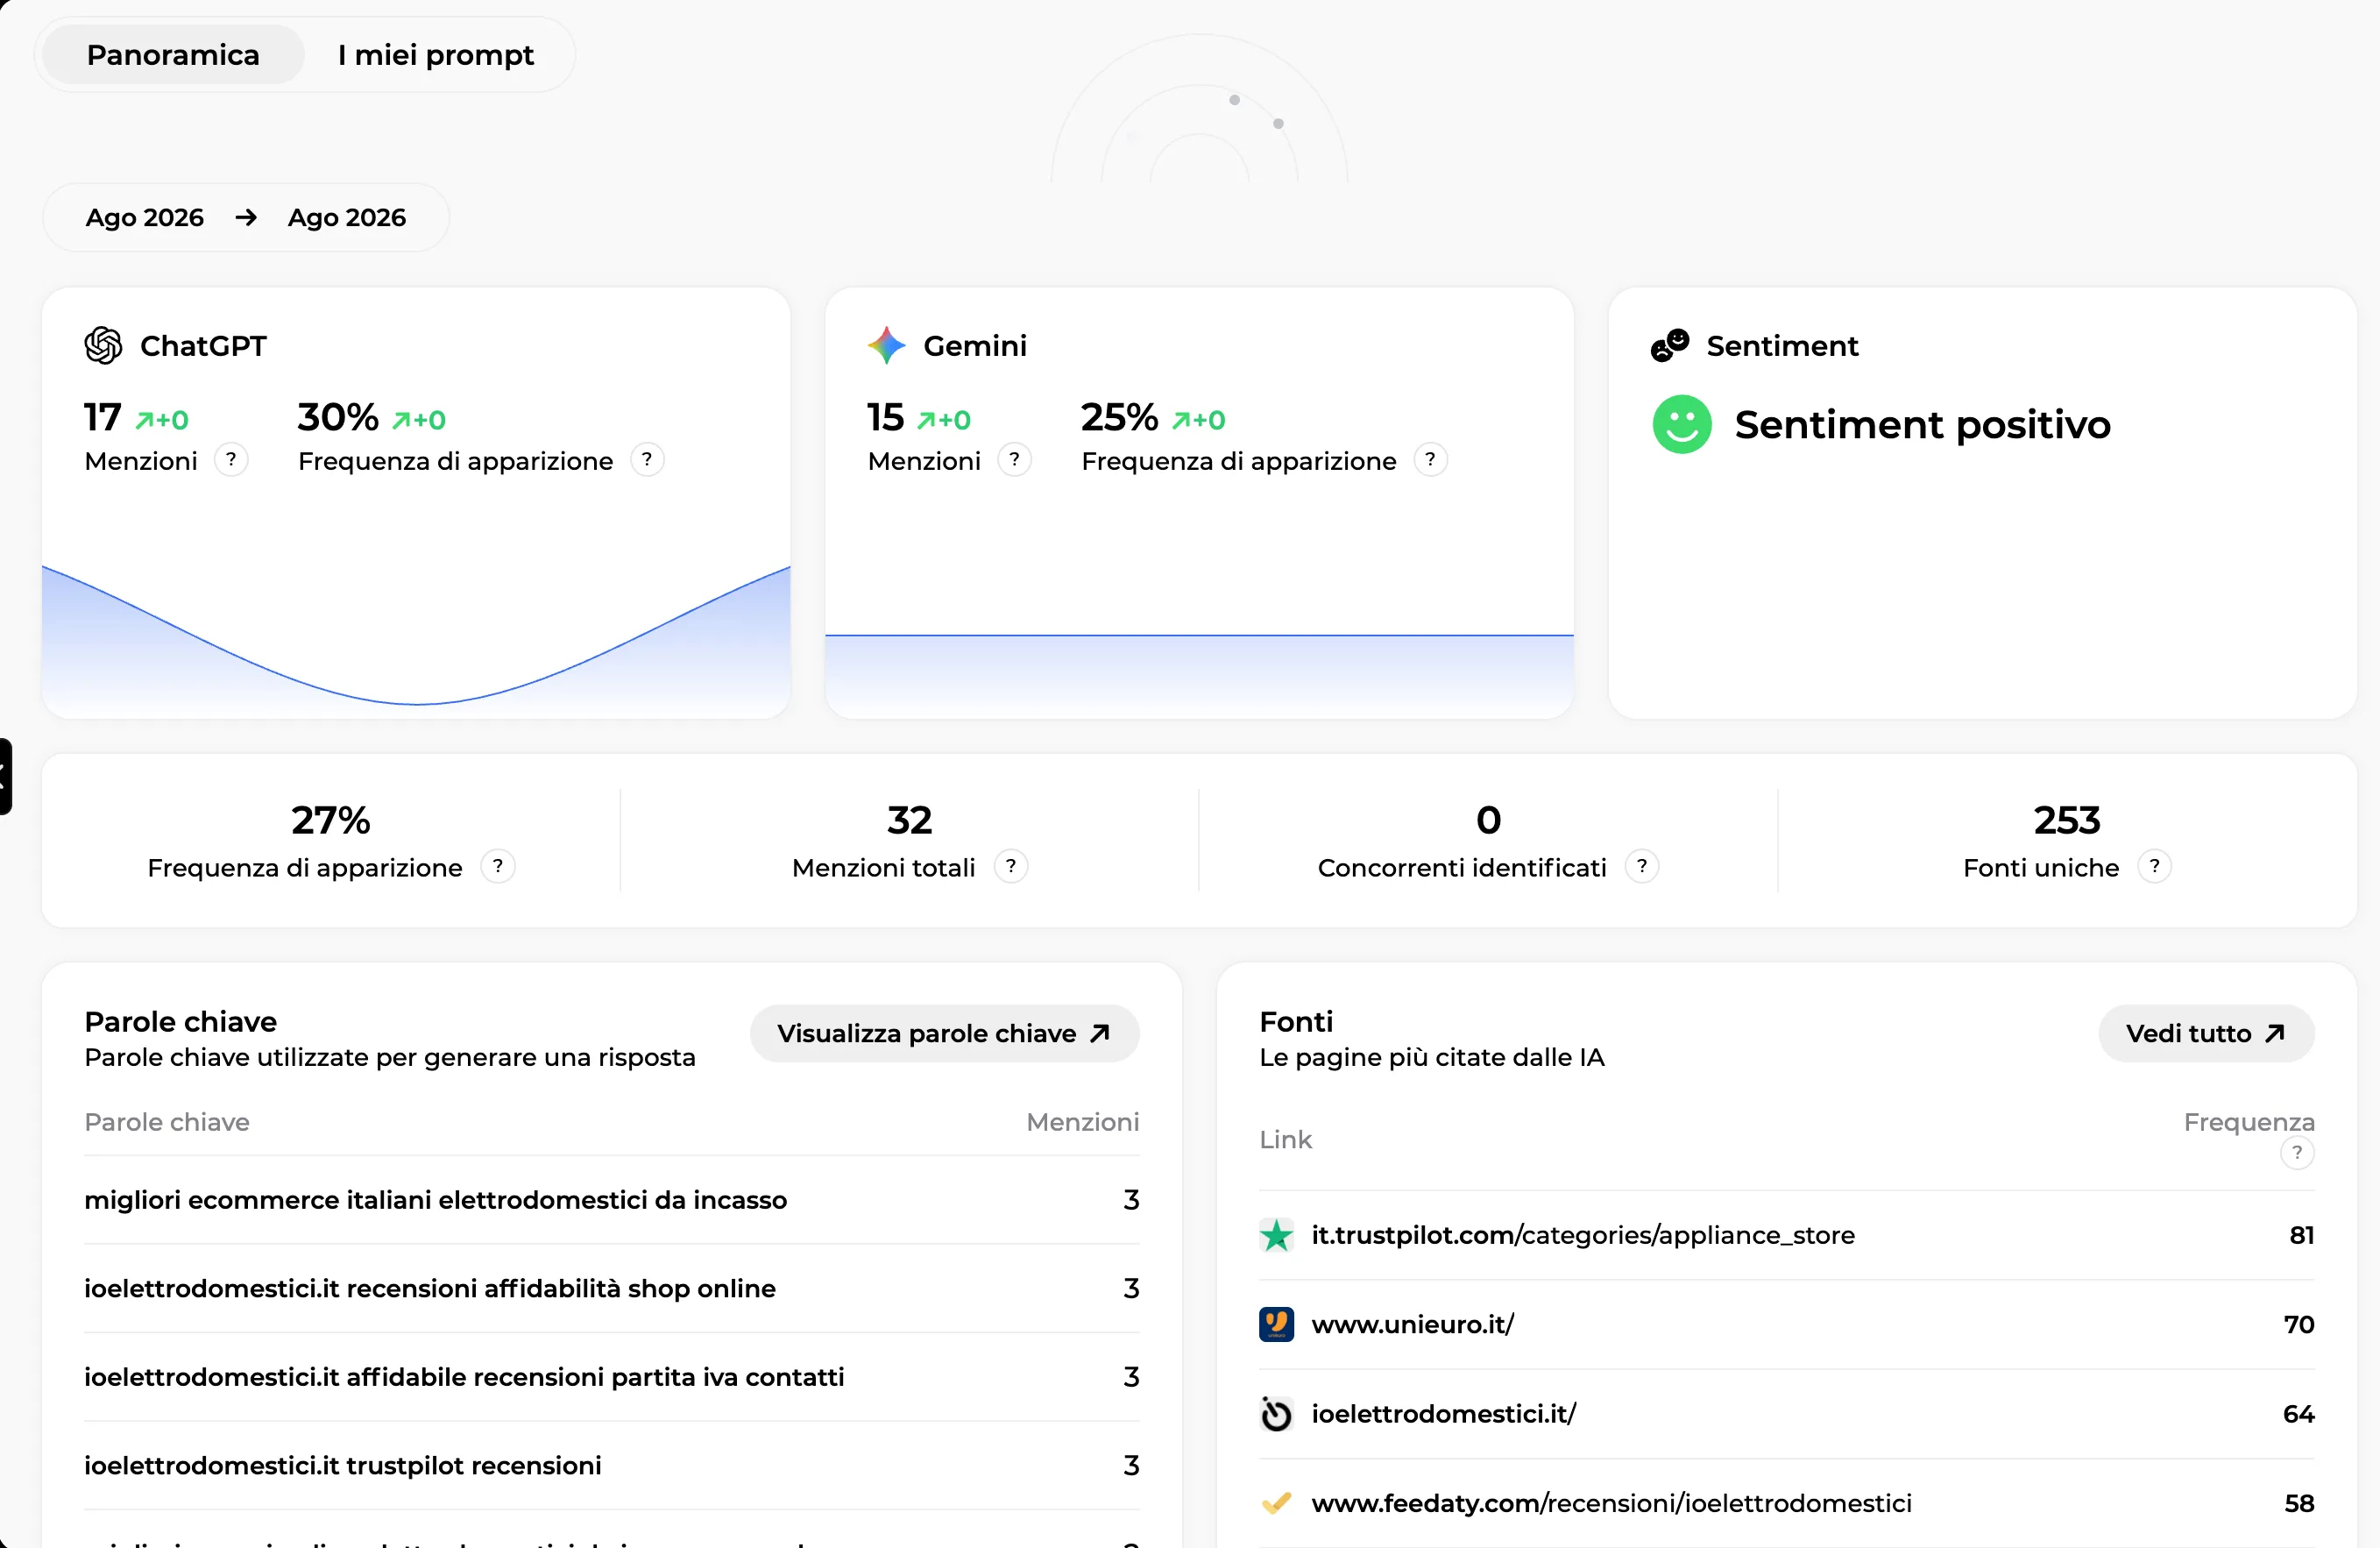Screen dimensions: 2380x1548
Task: Show help for Concorrenti identificati
Action: tap(1642, 866)
